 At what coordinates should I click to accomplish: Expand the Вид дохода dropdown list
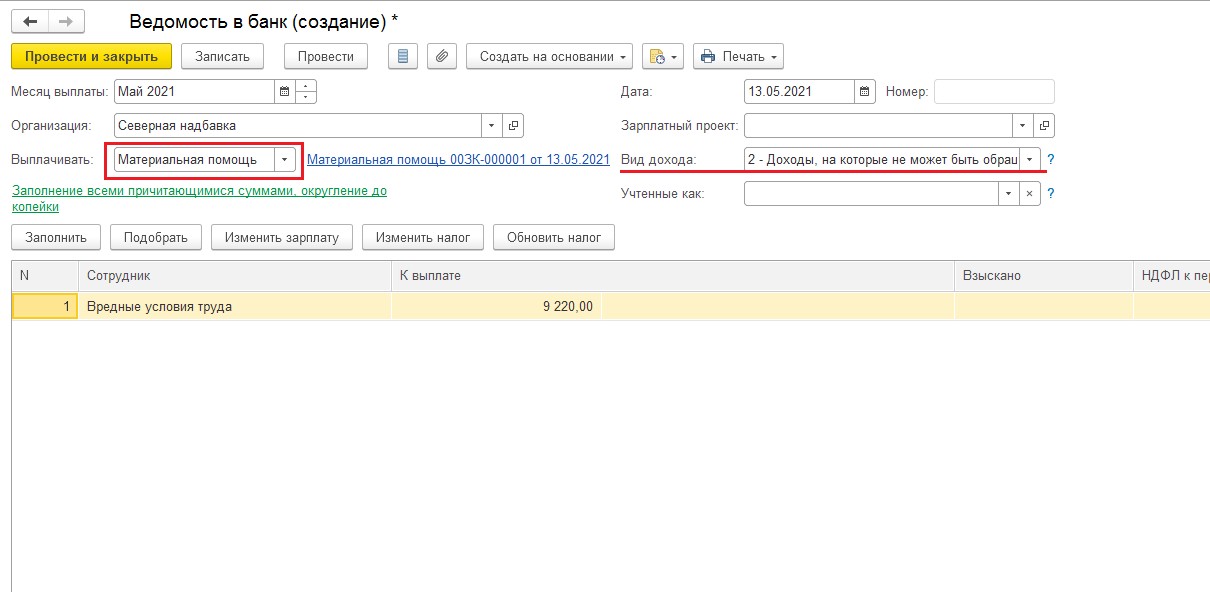point(1029,160)
